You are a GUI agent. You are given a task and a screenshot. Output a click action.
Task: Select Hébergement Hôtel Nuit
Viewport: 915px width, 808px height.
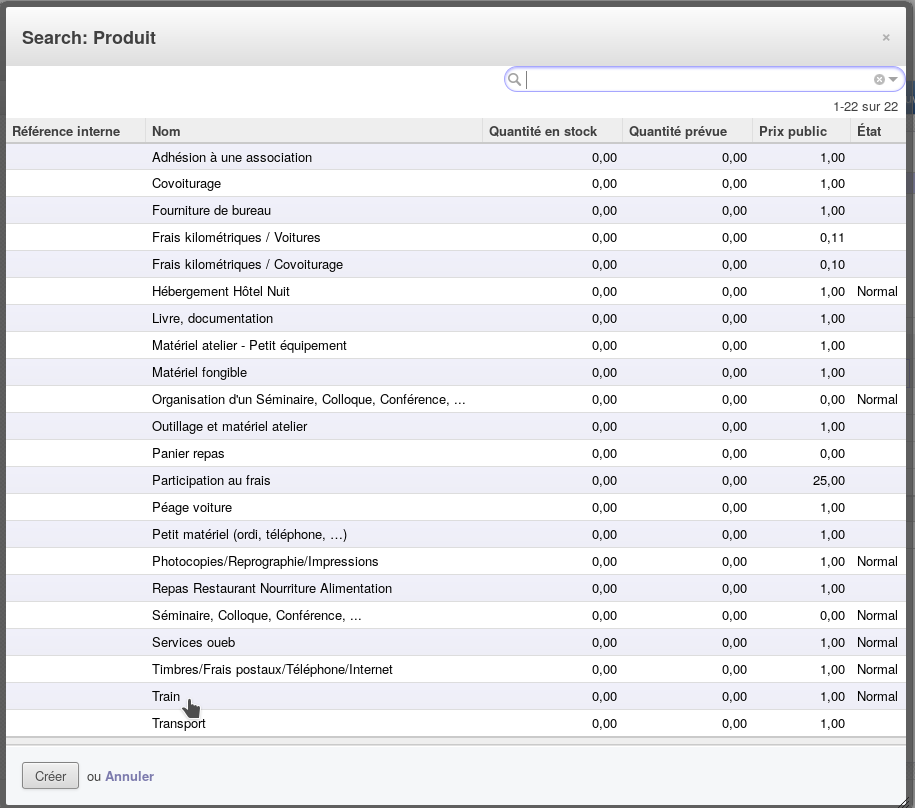pyautogui.click(x=456, y=291)
